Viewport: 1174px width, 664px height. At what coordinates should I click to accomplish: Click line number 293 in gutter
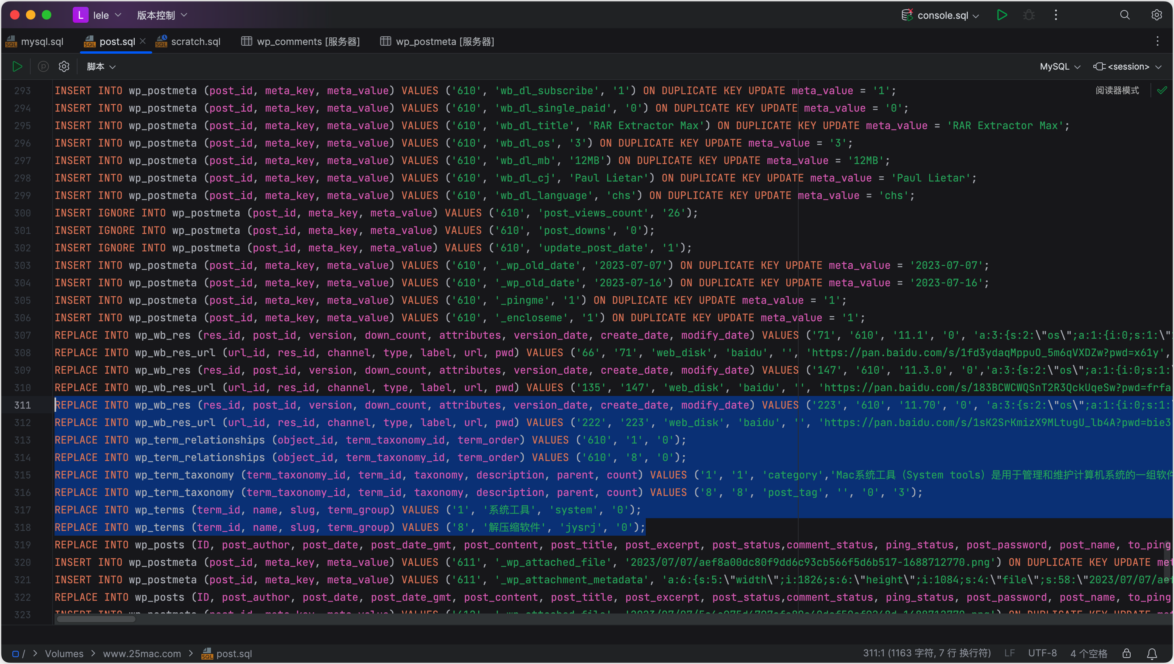22,91
